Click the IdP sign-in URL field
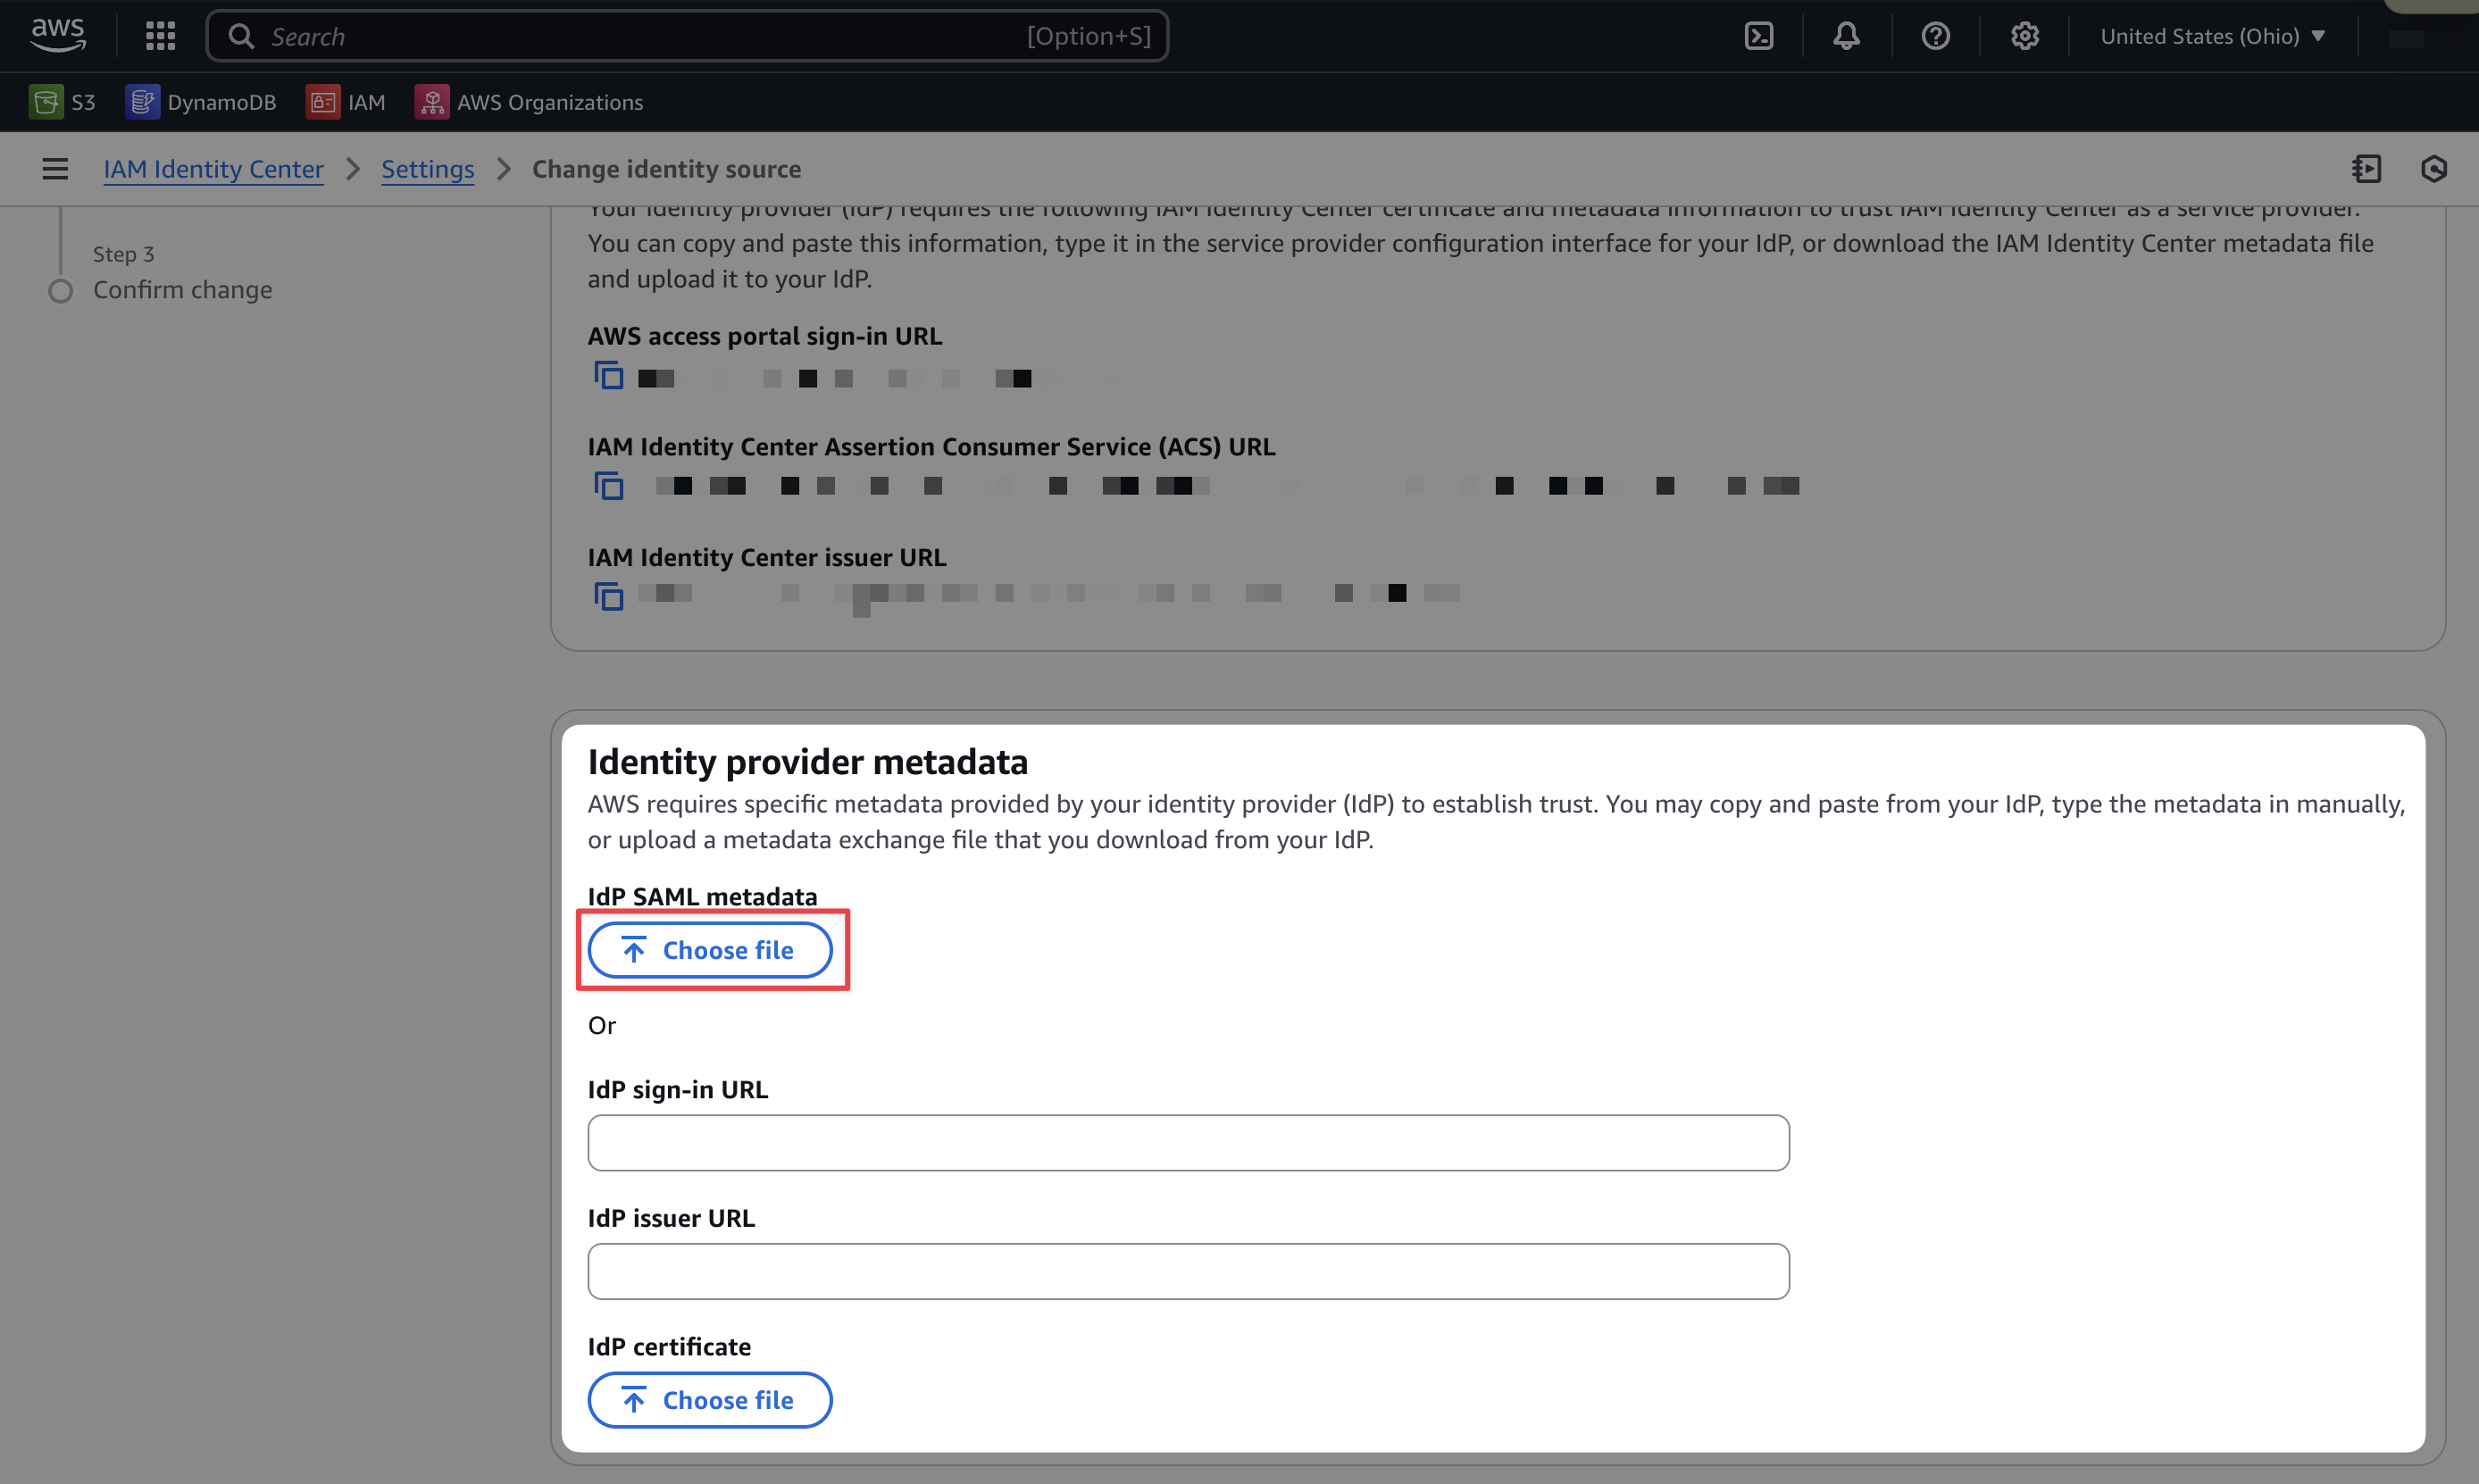The height and width of the screenshot is (1484, 2479). coord(1188,1143)
